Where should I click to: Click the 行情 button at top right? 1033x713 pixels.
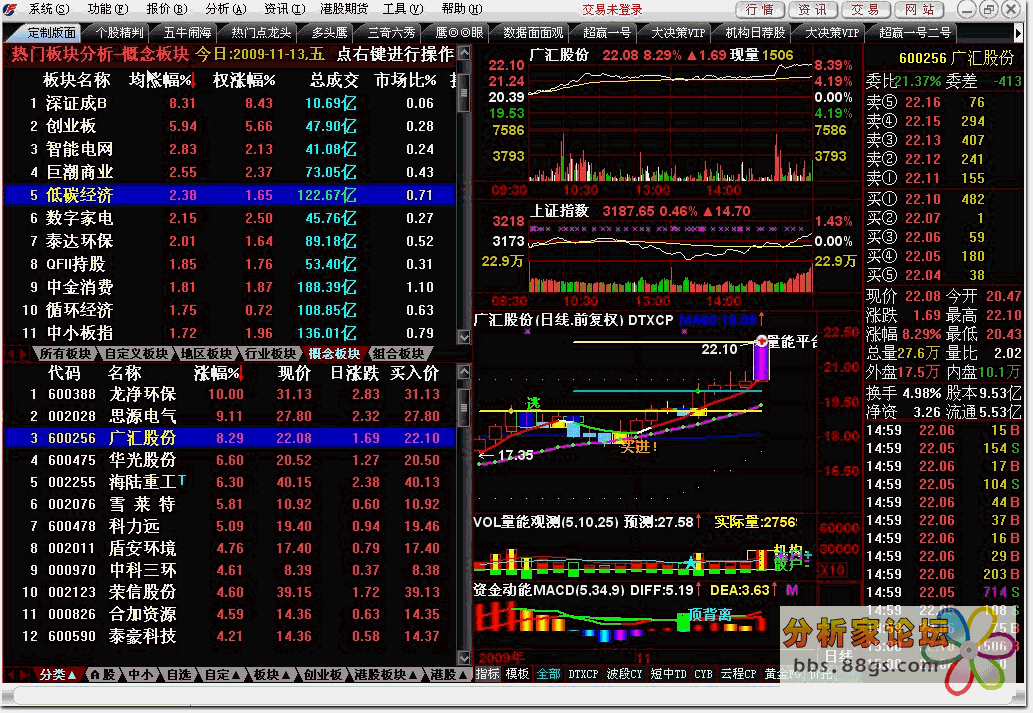[x=760, y=10]
